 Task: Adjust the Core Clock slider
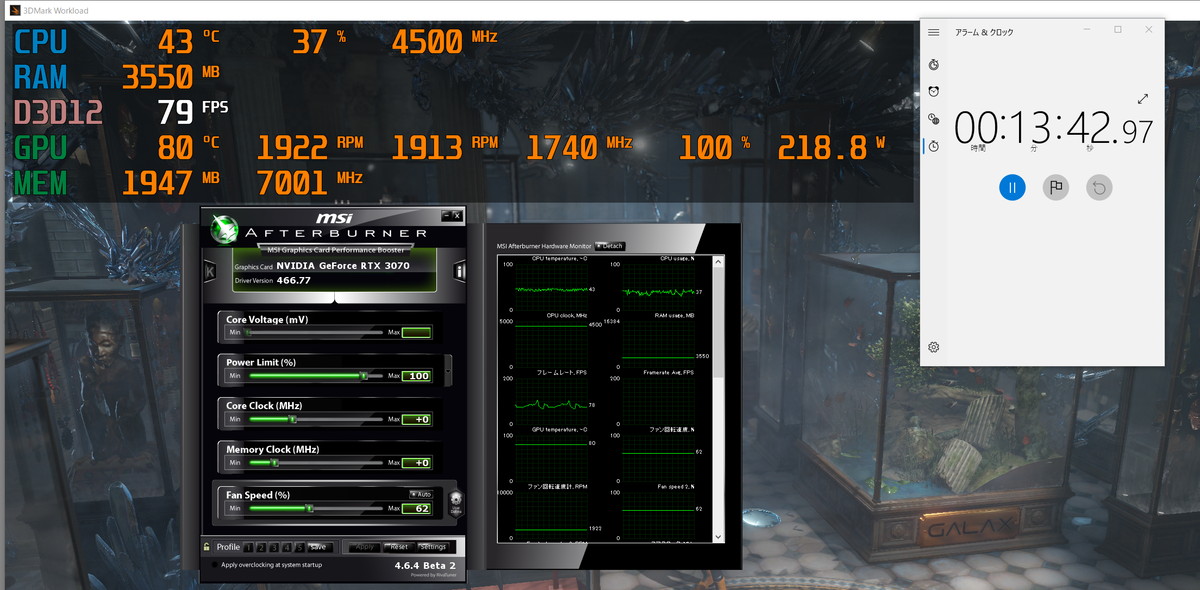coord(315,419)
